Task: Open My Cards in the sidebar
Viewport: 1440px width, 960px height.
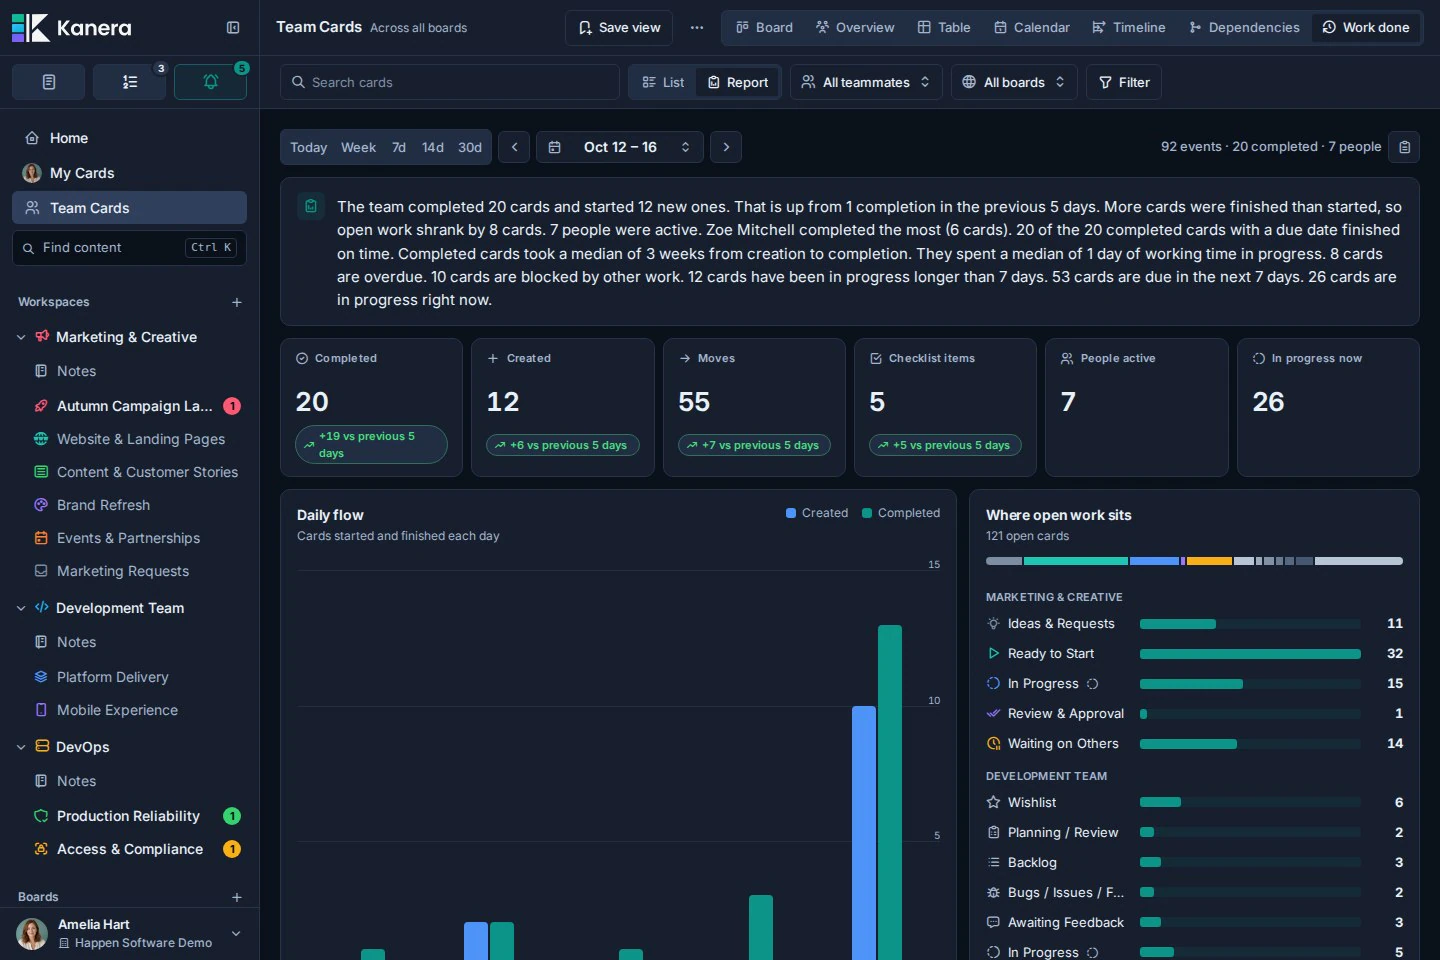Action: click(x=129, y=173)
